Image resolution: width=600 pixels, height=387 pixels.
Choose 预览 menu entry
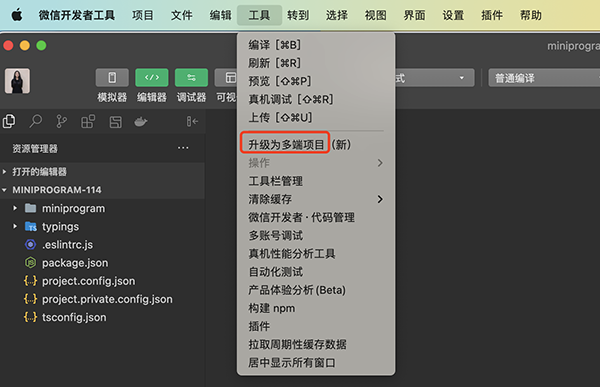pyautogui.click(x=316, y=81)
